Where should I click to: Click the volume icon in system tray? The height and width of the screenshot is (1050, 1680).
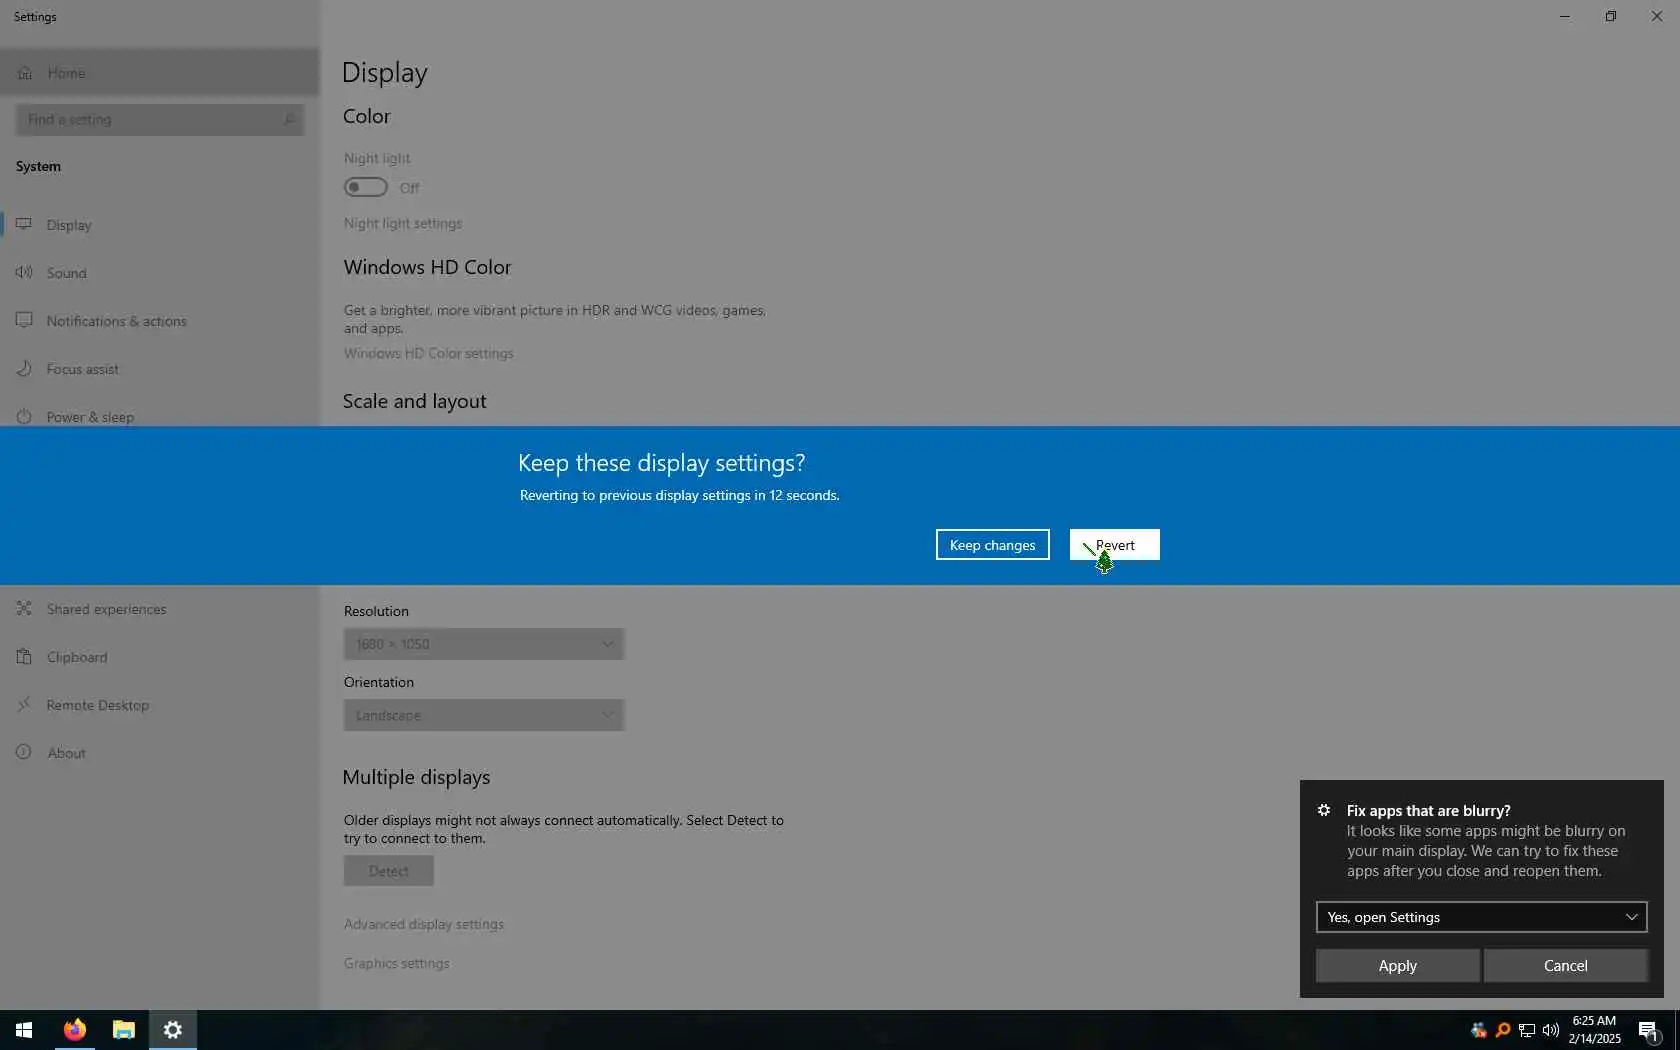point(1551,1030)
